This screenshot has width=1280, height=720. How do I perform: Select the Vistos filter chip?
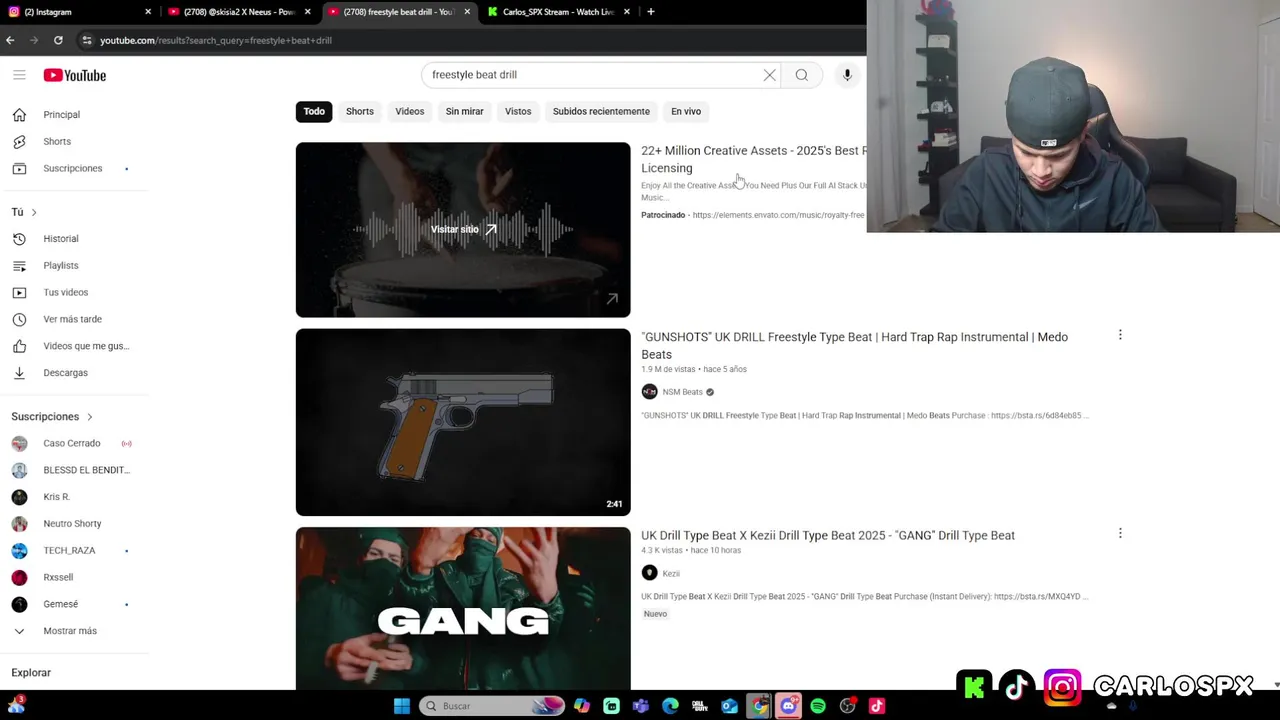tap(518, 111)
